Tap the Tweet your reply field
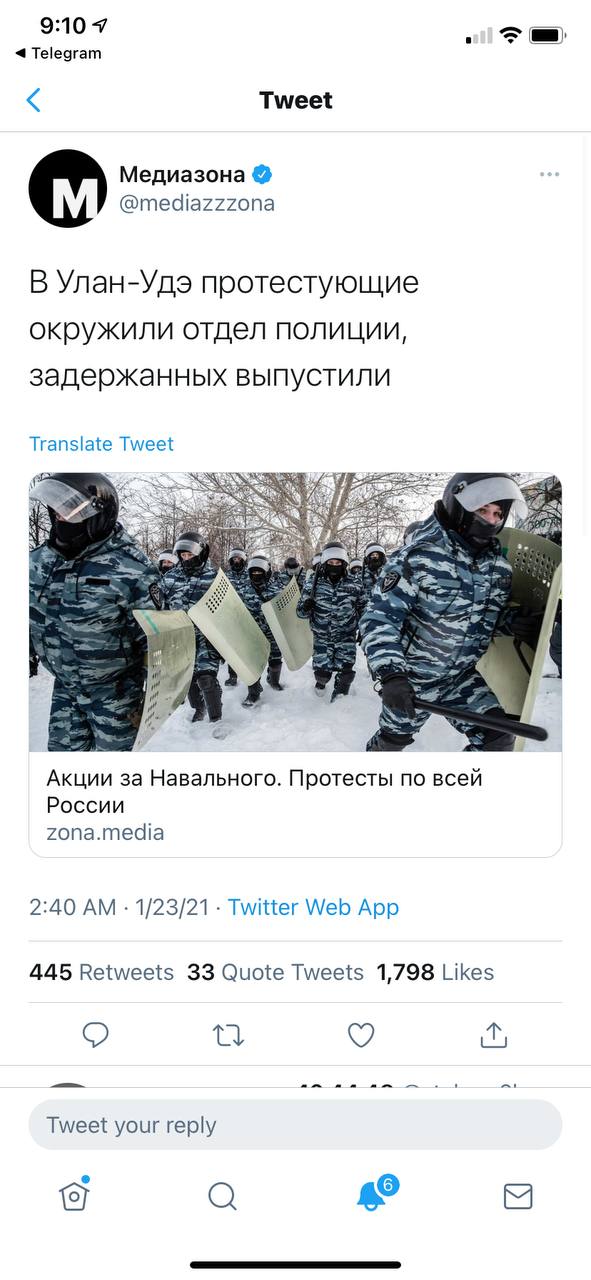This screenshot has width=591, height=1280. 295,1125
